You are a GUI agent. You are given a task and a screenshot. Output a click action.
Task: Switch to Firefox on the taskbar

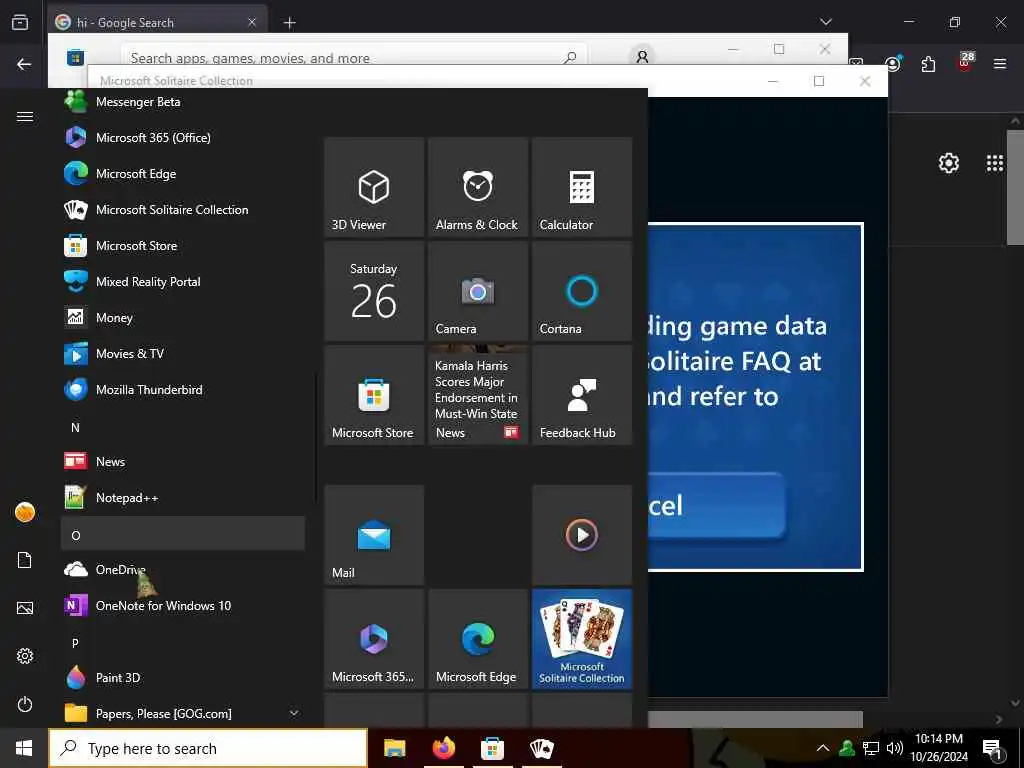(x=443, y=748)
